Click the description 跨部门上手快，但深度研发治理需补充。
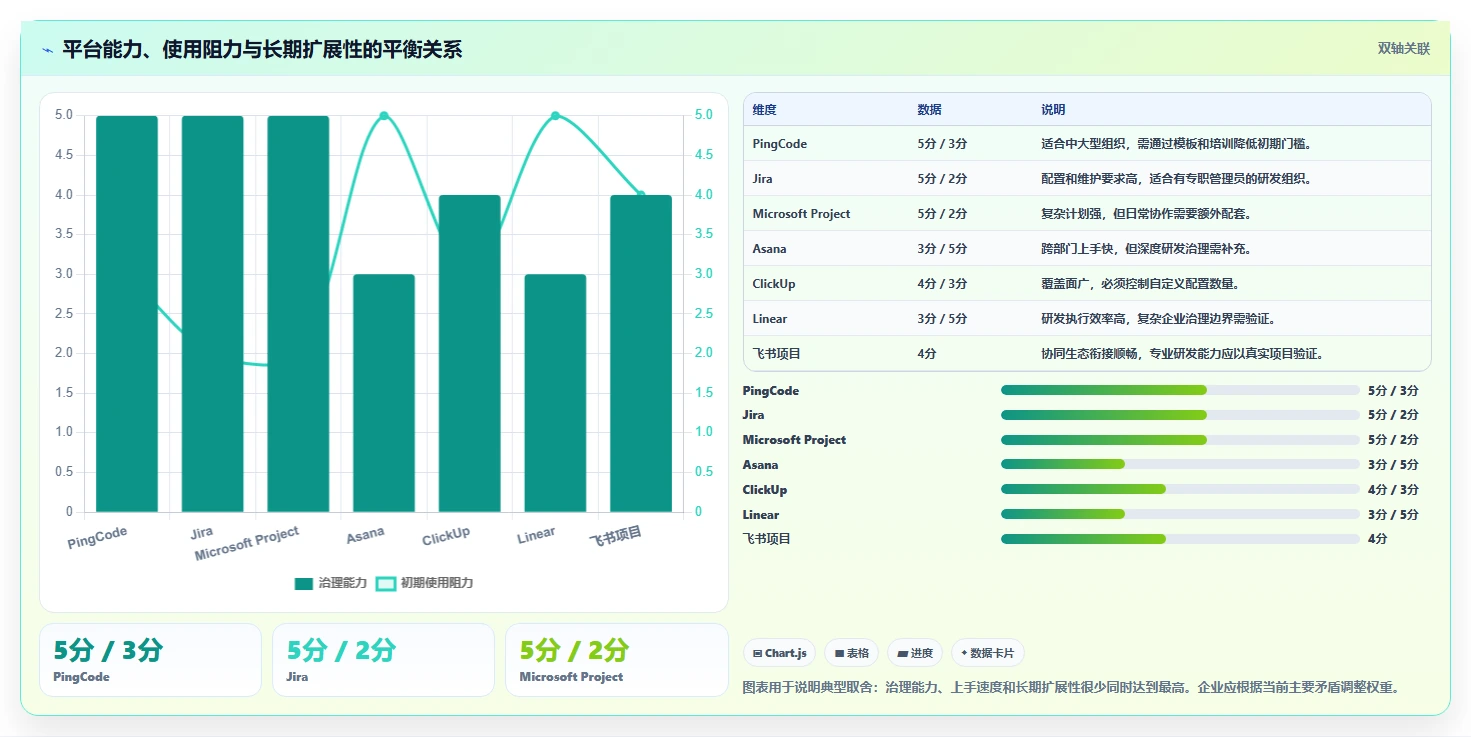Viewport: 1471px width, 737px height. coord(1146,249)
